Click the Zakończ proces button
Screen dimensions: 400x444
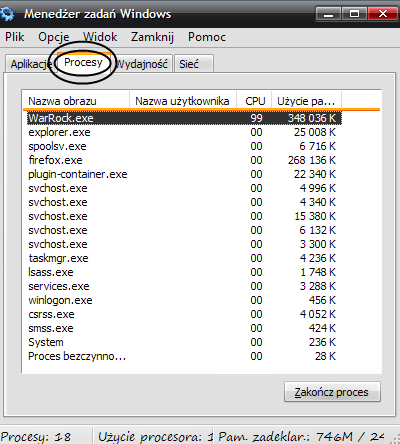pyautogui.click(x=332, y=392)
